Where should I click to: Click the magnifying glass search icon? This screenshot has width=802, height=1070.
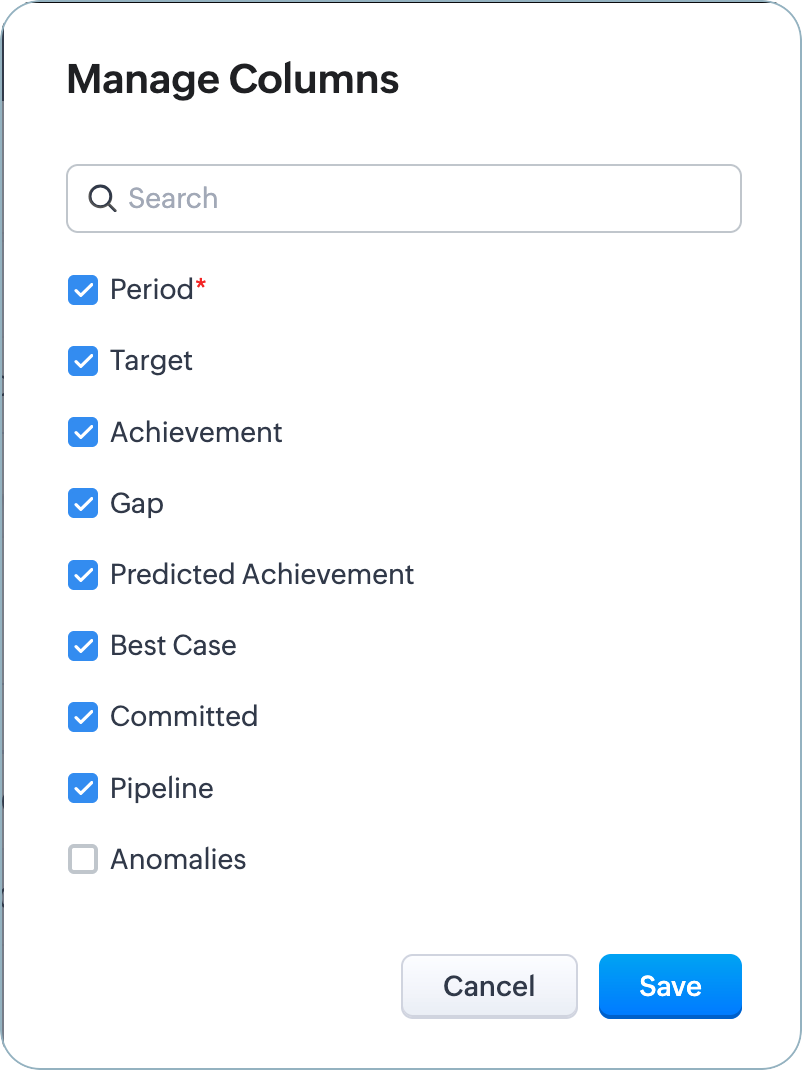[102, 198]
